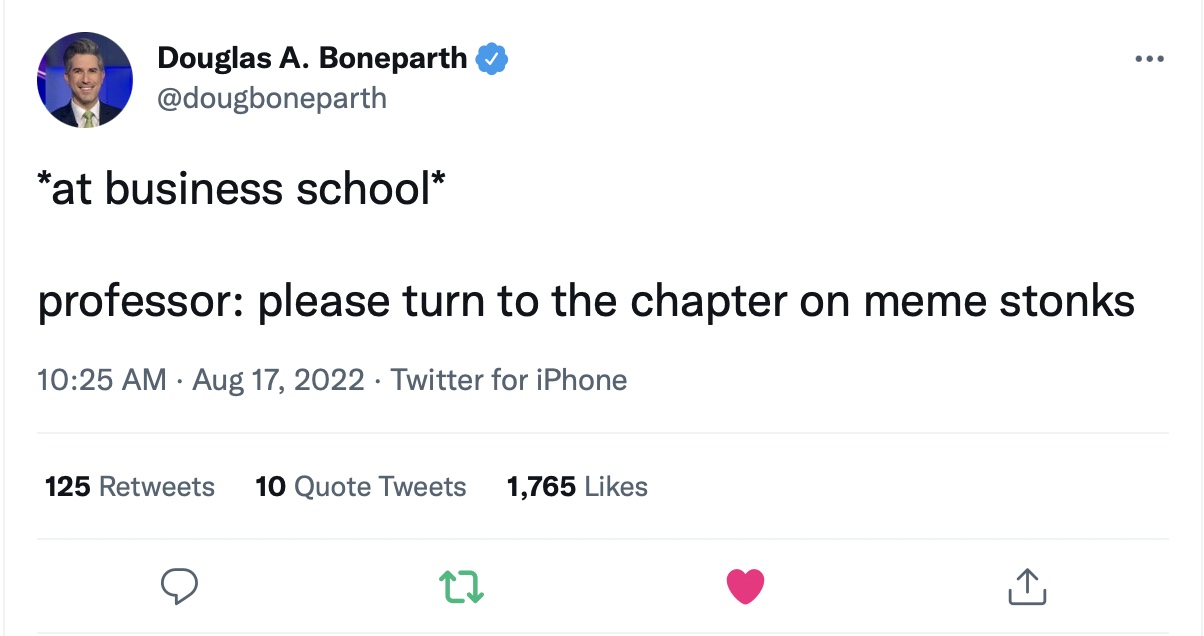Open Douglas A. Boneparth's profile picture
The width and height of the screenshot is (1204, 636).
tap(85, 80)
